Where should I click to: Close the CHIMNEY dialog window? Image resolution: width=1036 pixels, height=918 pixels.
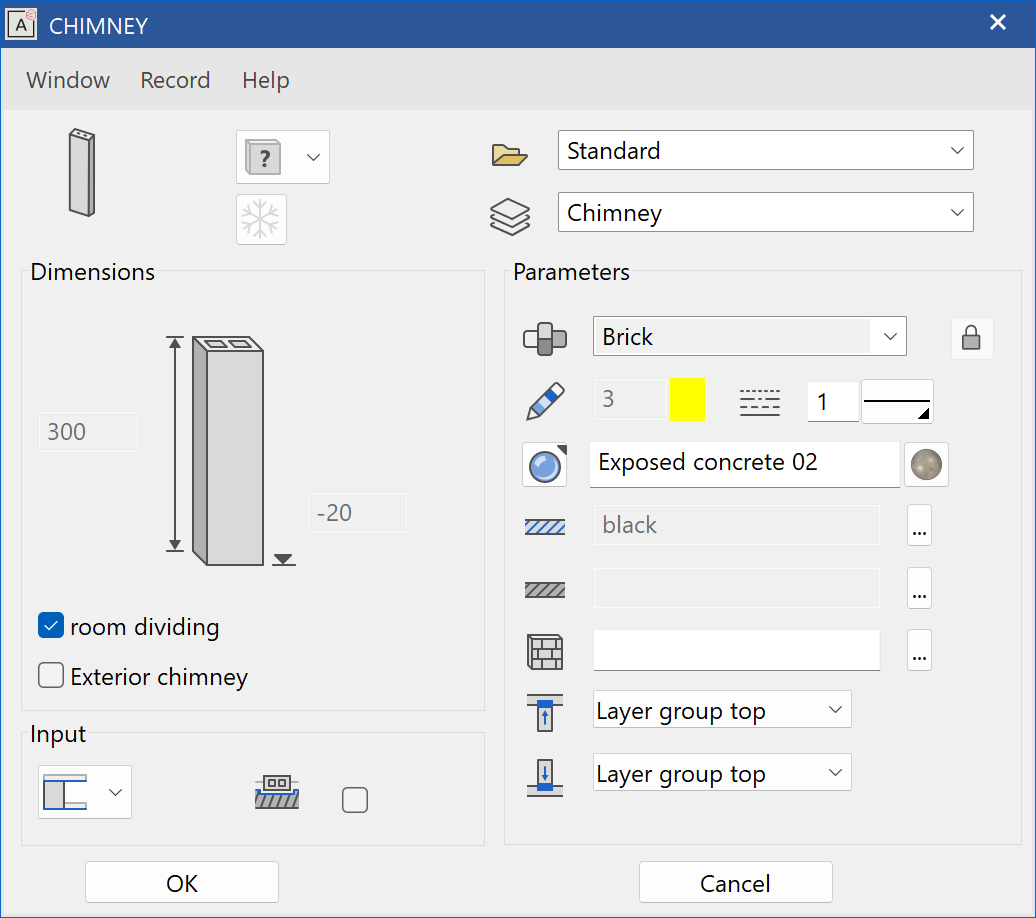pos(998,23)
